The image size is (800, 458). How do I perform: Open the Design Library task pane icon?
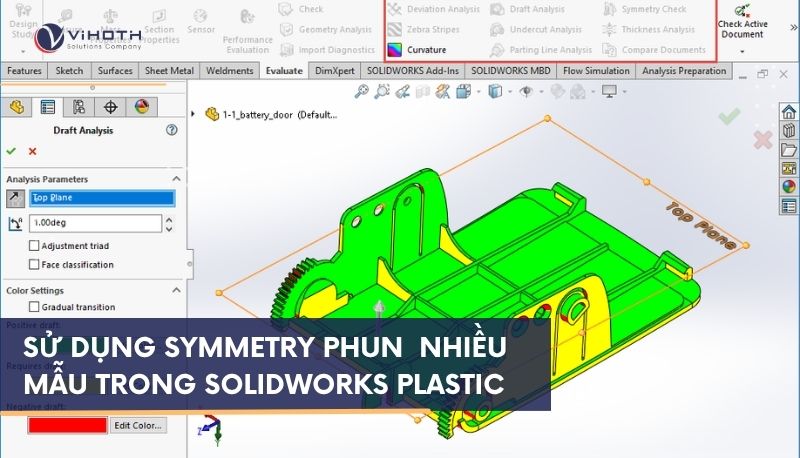[x=789, y=131]
